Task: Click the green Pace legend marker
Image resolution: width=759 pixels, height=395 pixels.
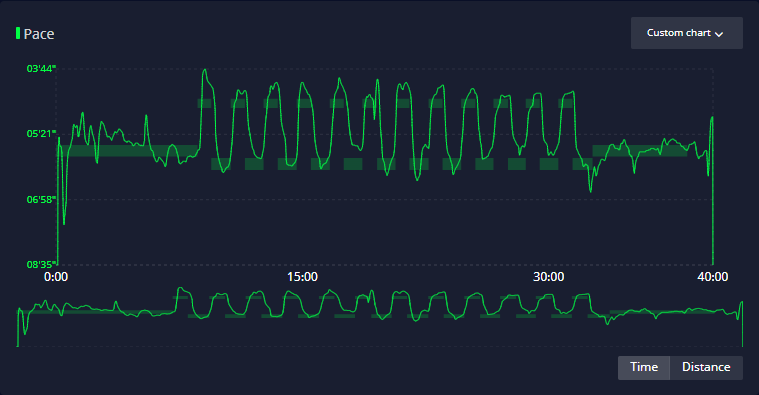Action: point(18,33)
